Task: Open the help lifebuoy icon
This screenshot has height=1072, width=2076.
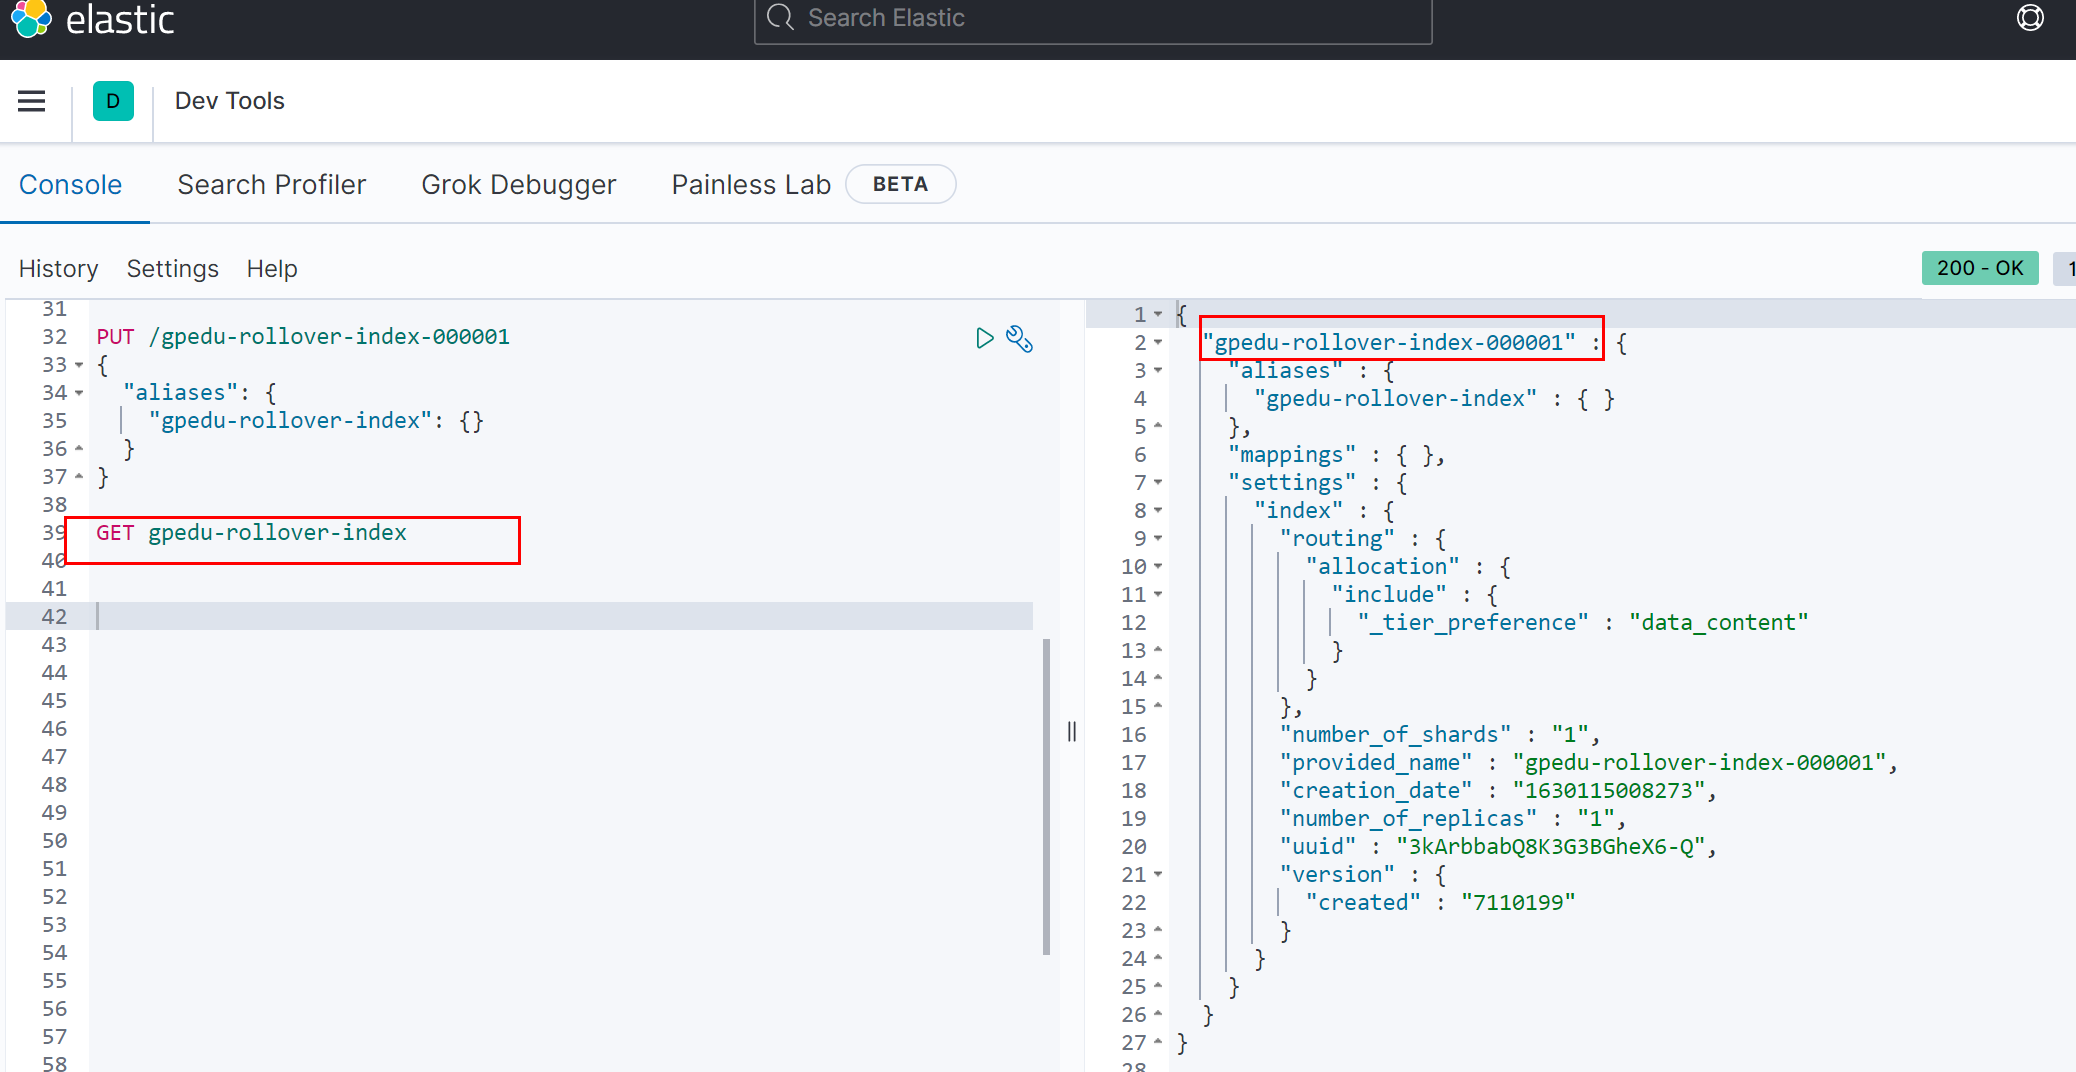Action: 2030,17
